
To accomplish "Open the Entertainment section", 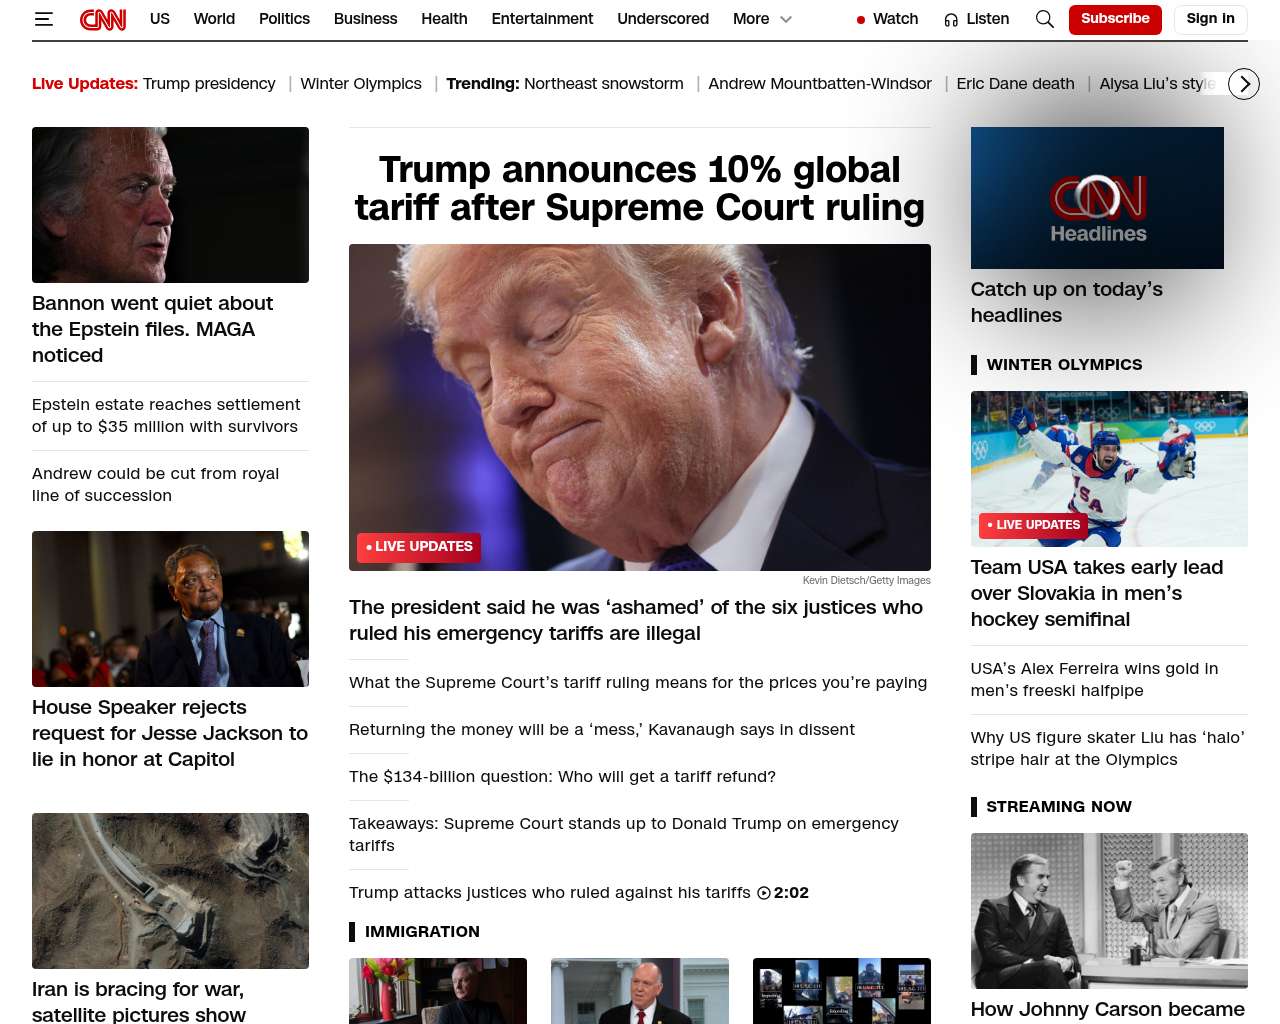I will tap(542, 19).
